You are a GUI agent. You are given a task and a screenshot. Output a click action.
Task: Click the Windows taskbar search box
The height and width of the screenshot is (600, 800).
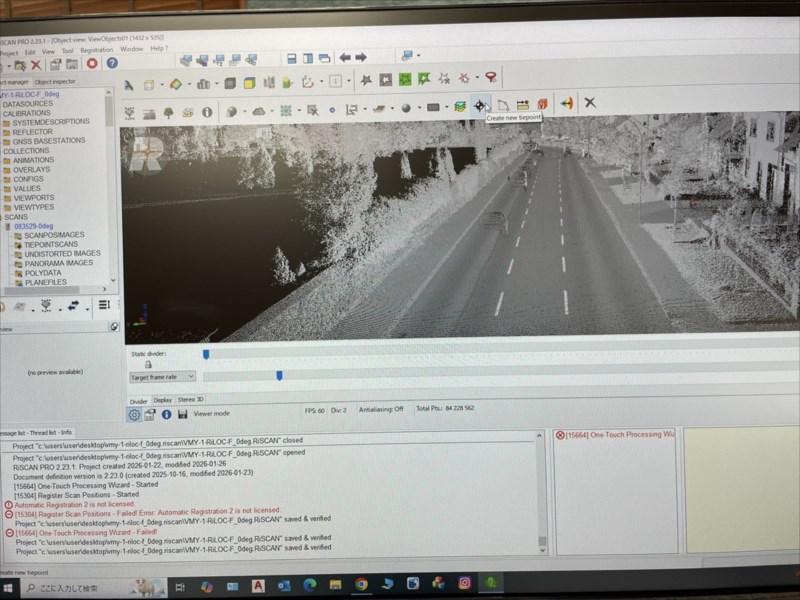click(75, 587)
